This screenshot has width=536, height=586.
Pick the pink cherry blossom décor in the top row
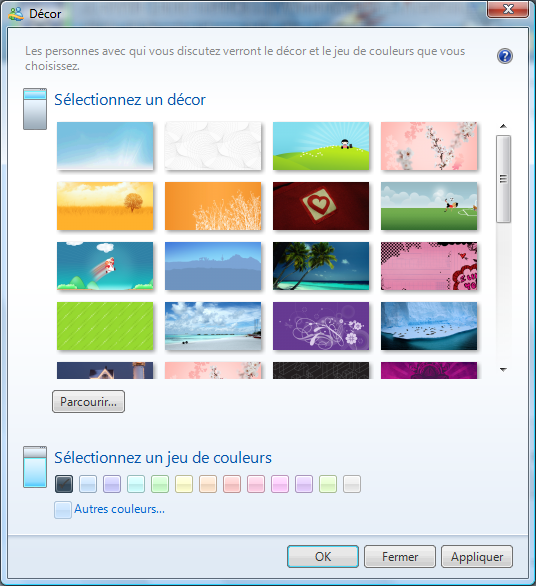tap(429, 146)
